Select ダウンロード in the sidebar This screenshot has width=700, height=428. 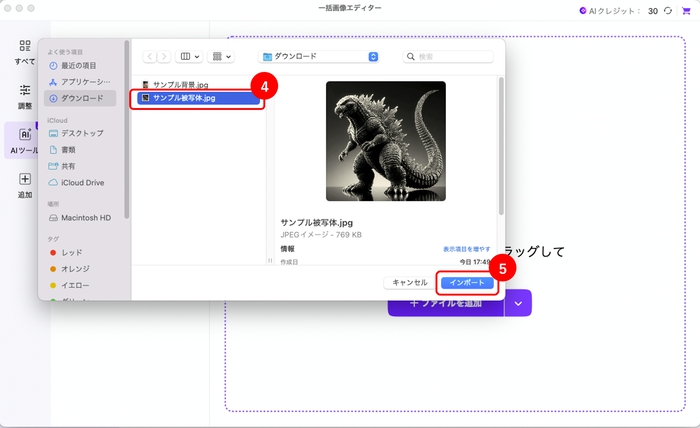coord(80,98)
